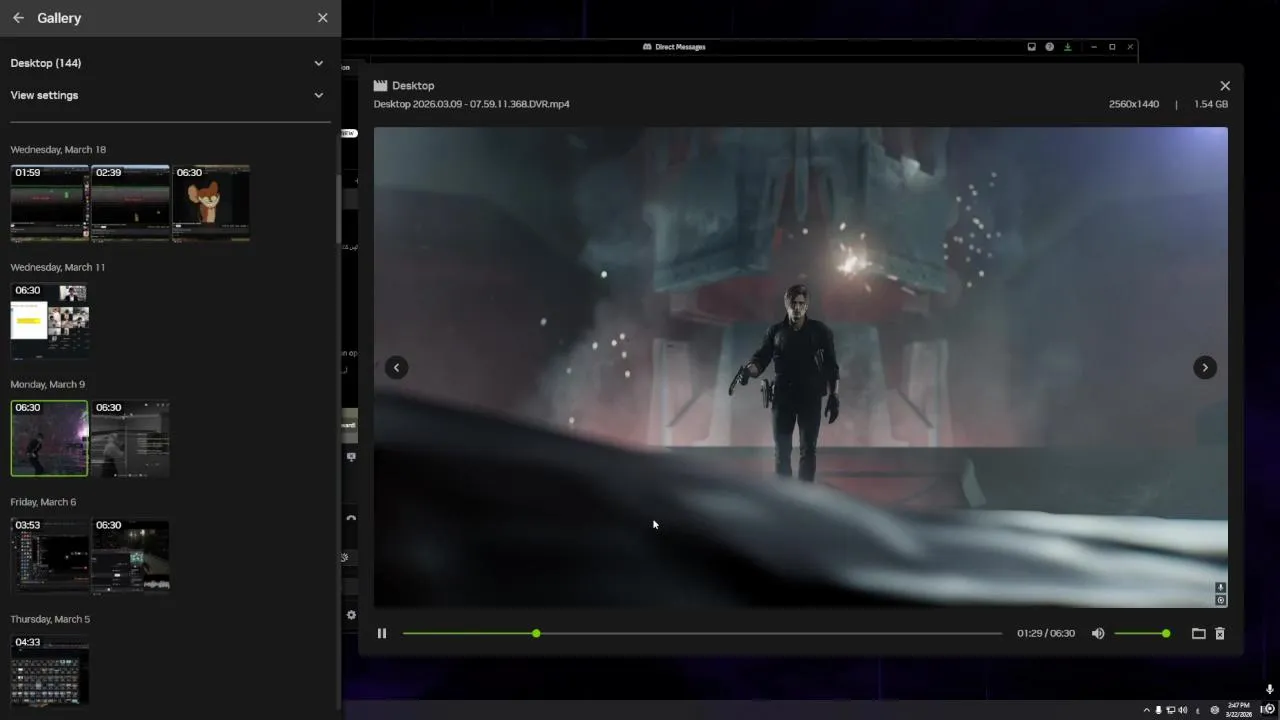
Task: Go back from the Gallery panel
Action: coord(18,18)
